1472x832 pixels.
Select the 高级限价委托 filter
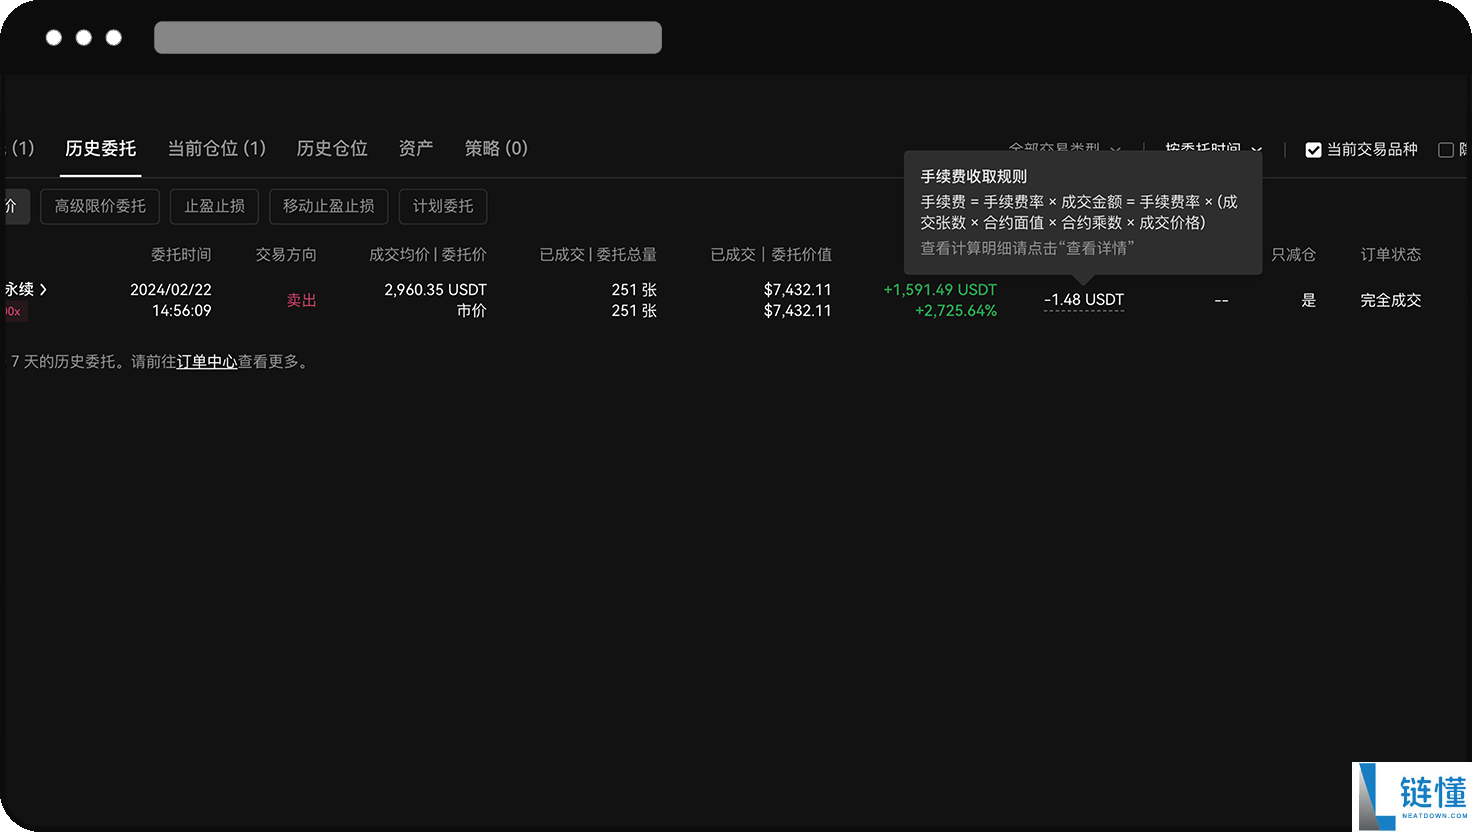pos(100,206)
